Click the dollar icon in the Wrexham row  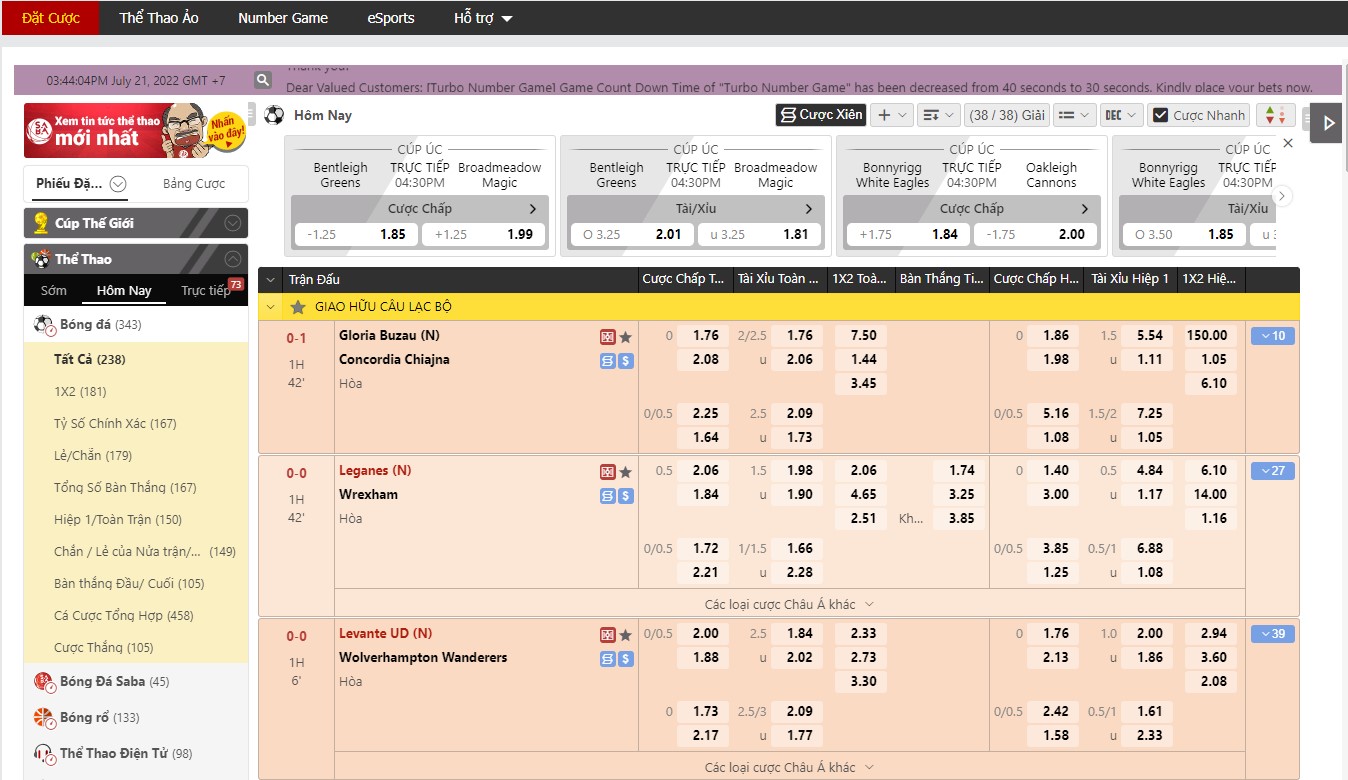click(626, 496)
